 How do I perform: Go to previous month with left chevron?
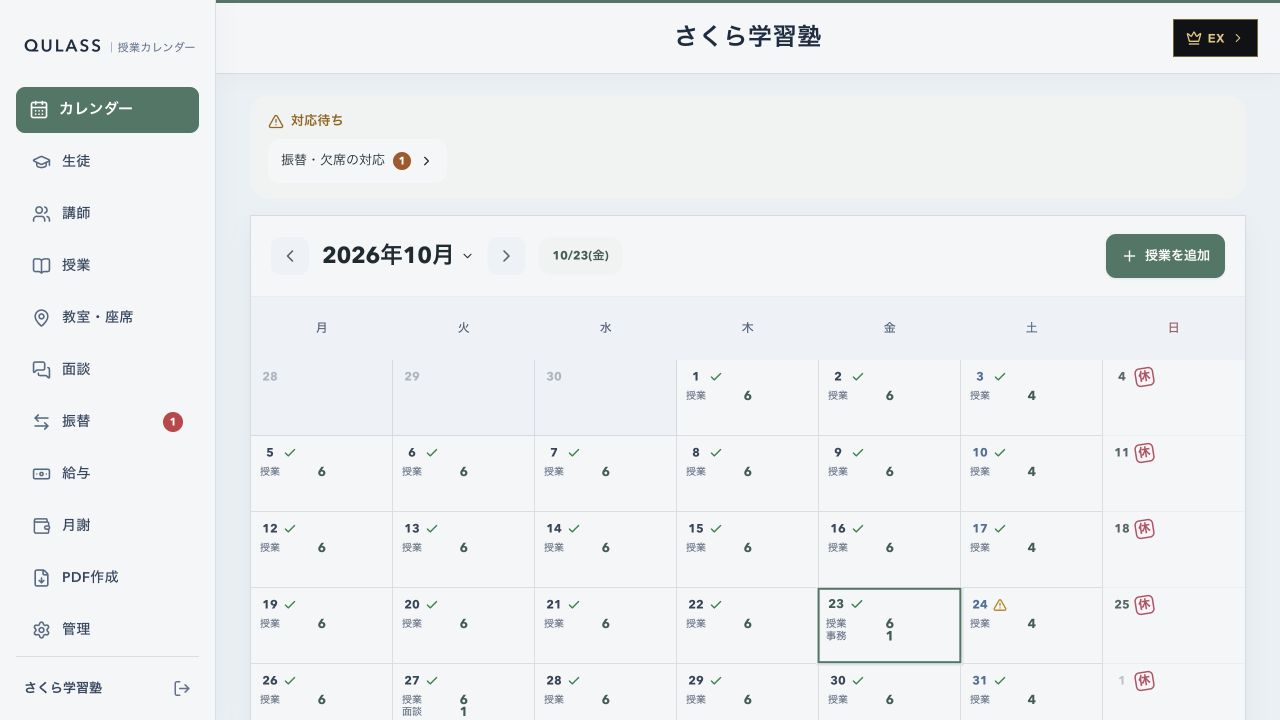tap(290, 256)
